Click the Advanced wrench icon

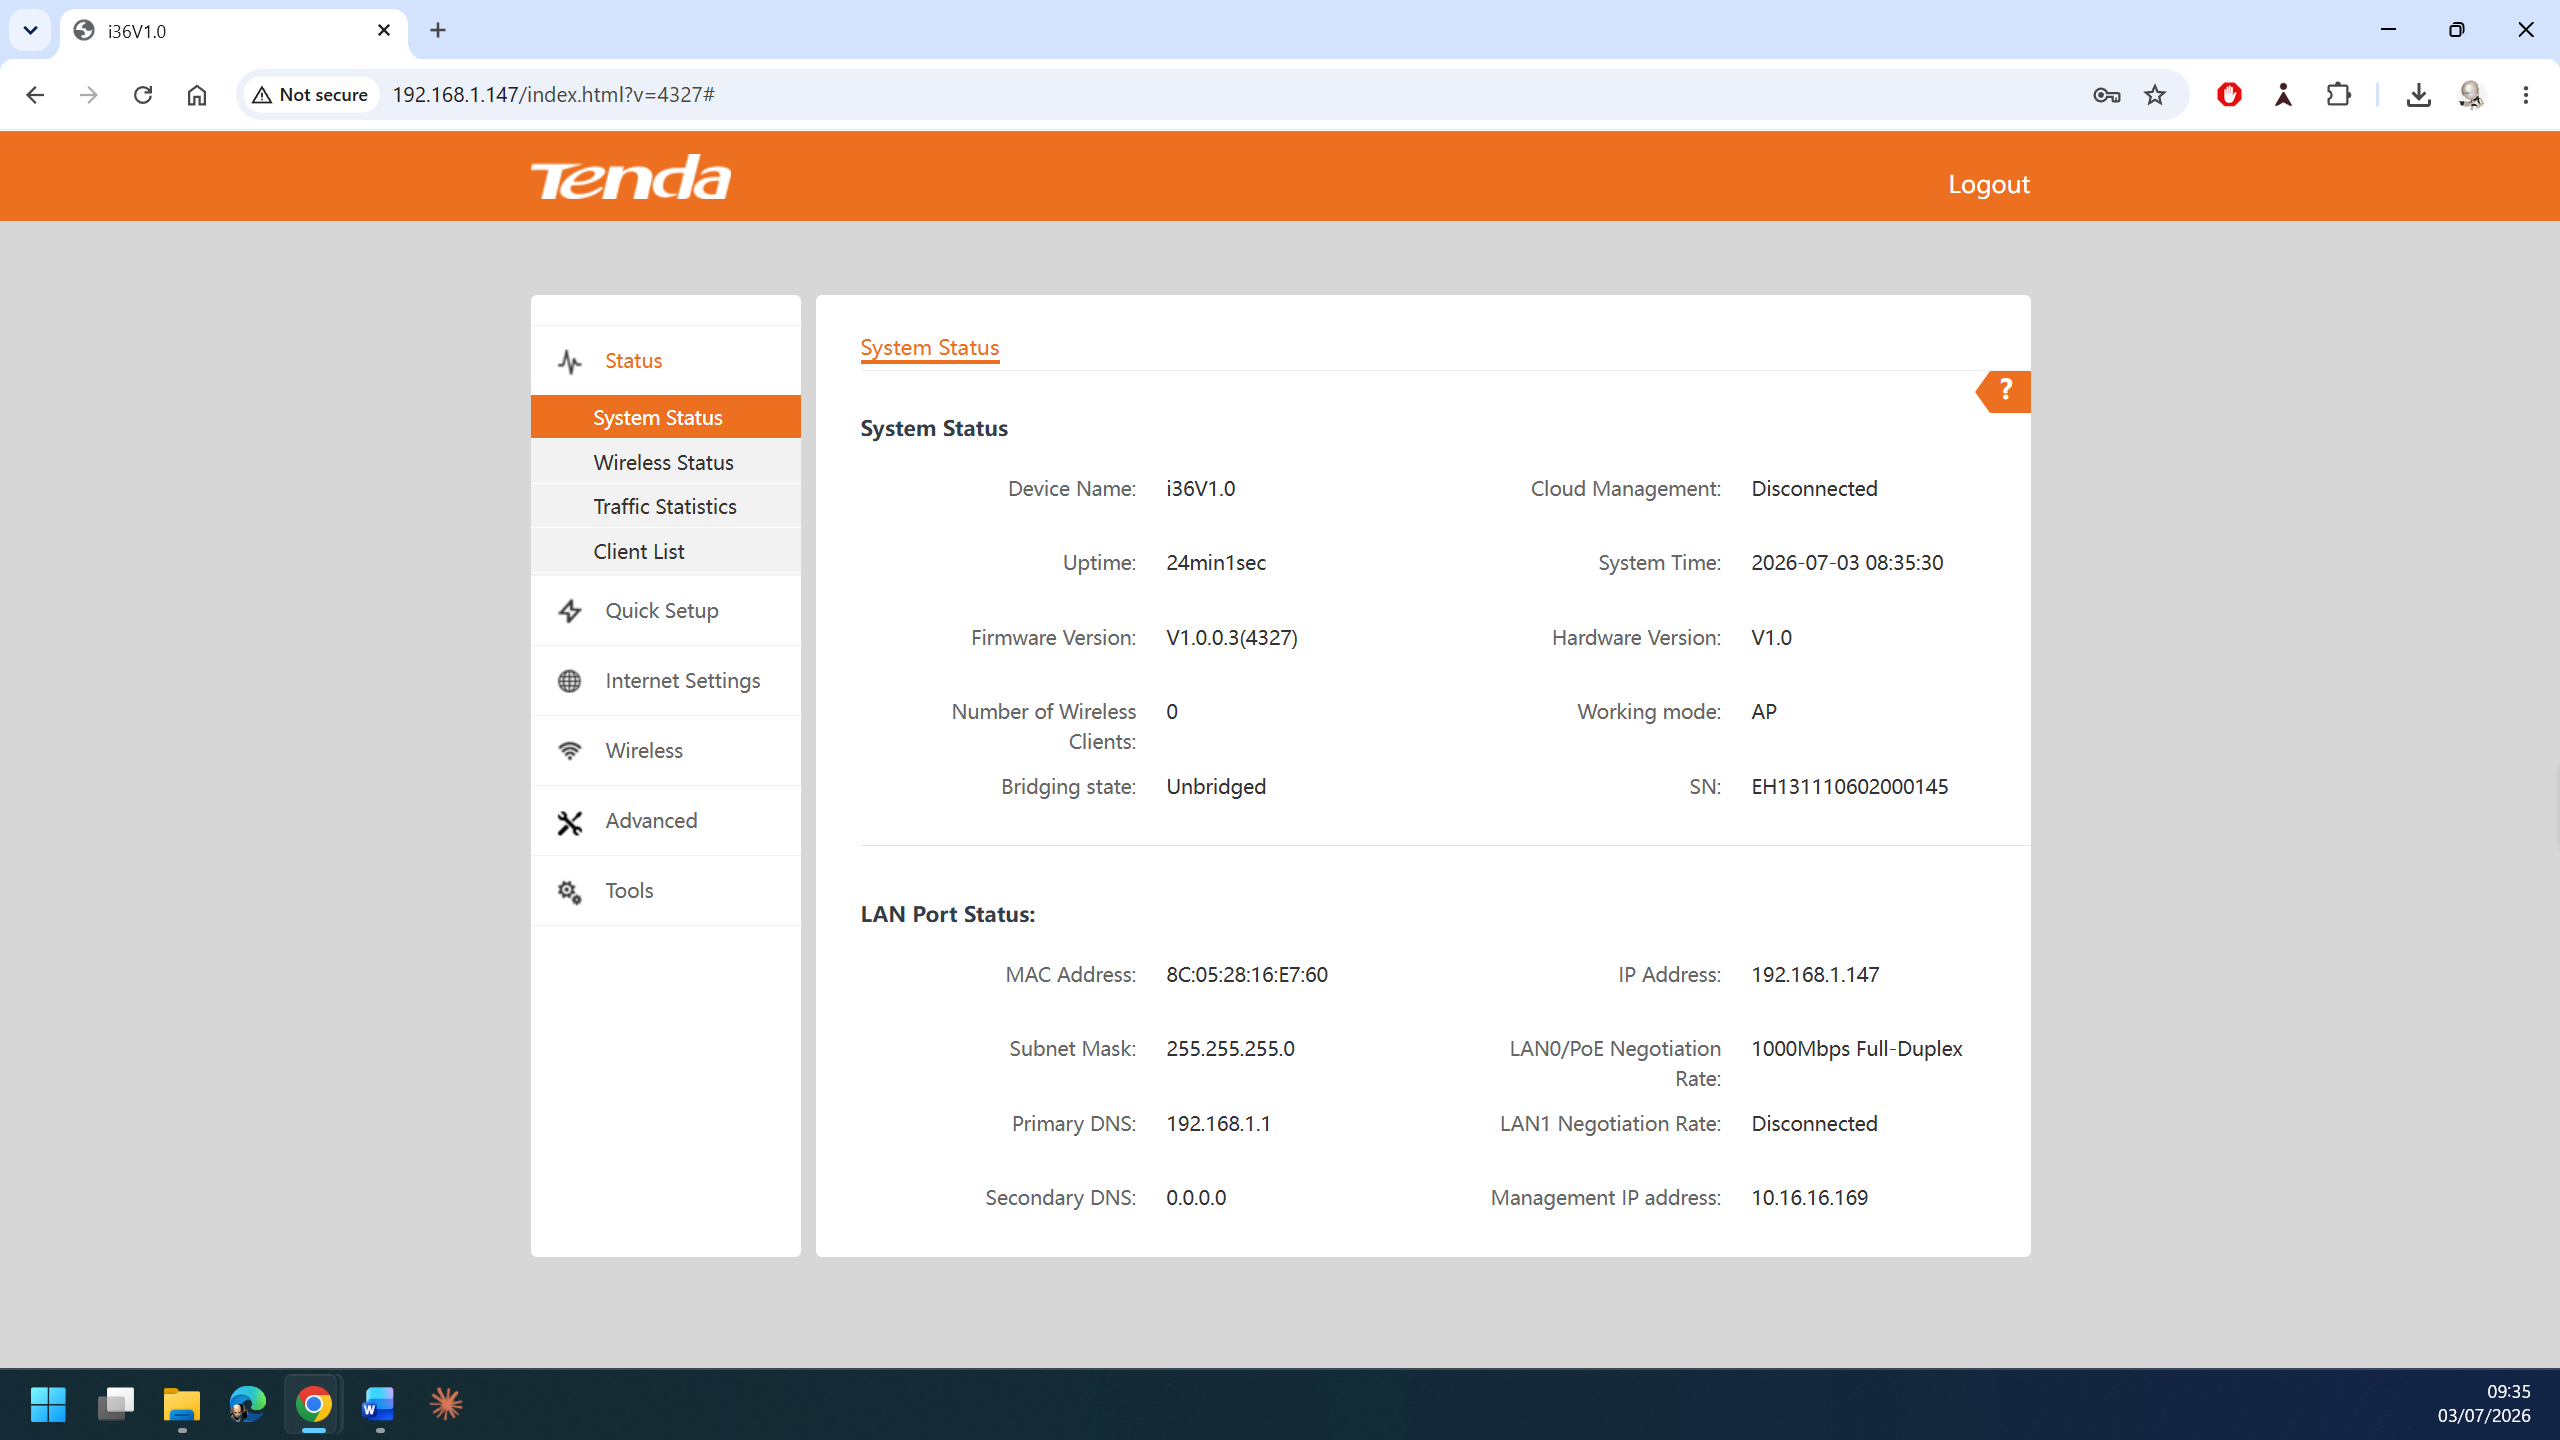click(570, 822)
